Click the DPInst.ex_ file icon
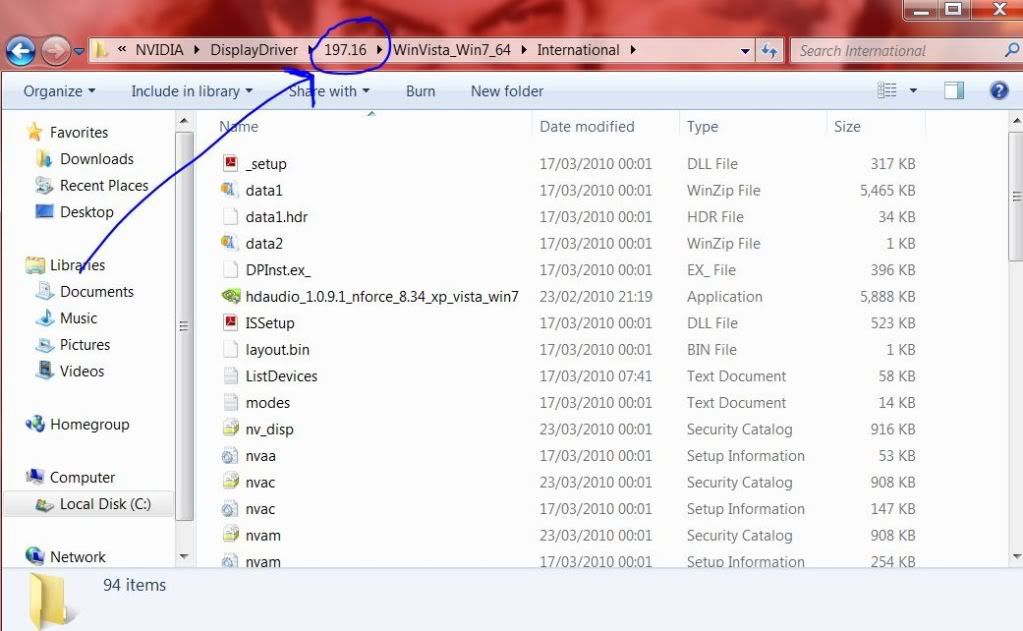This screenshot has width=1023, height=631. (230, 269)
